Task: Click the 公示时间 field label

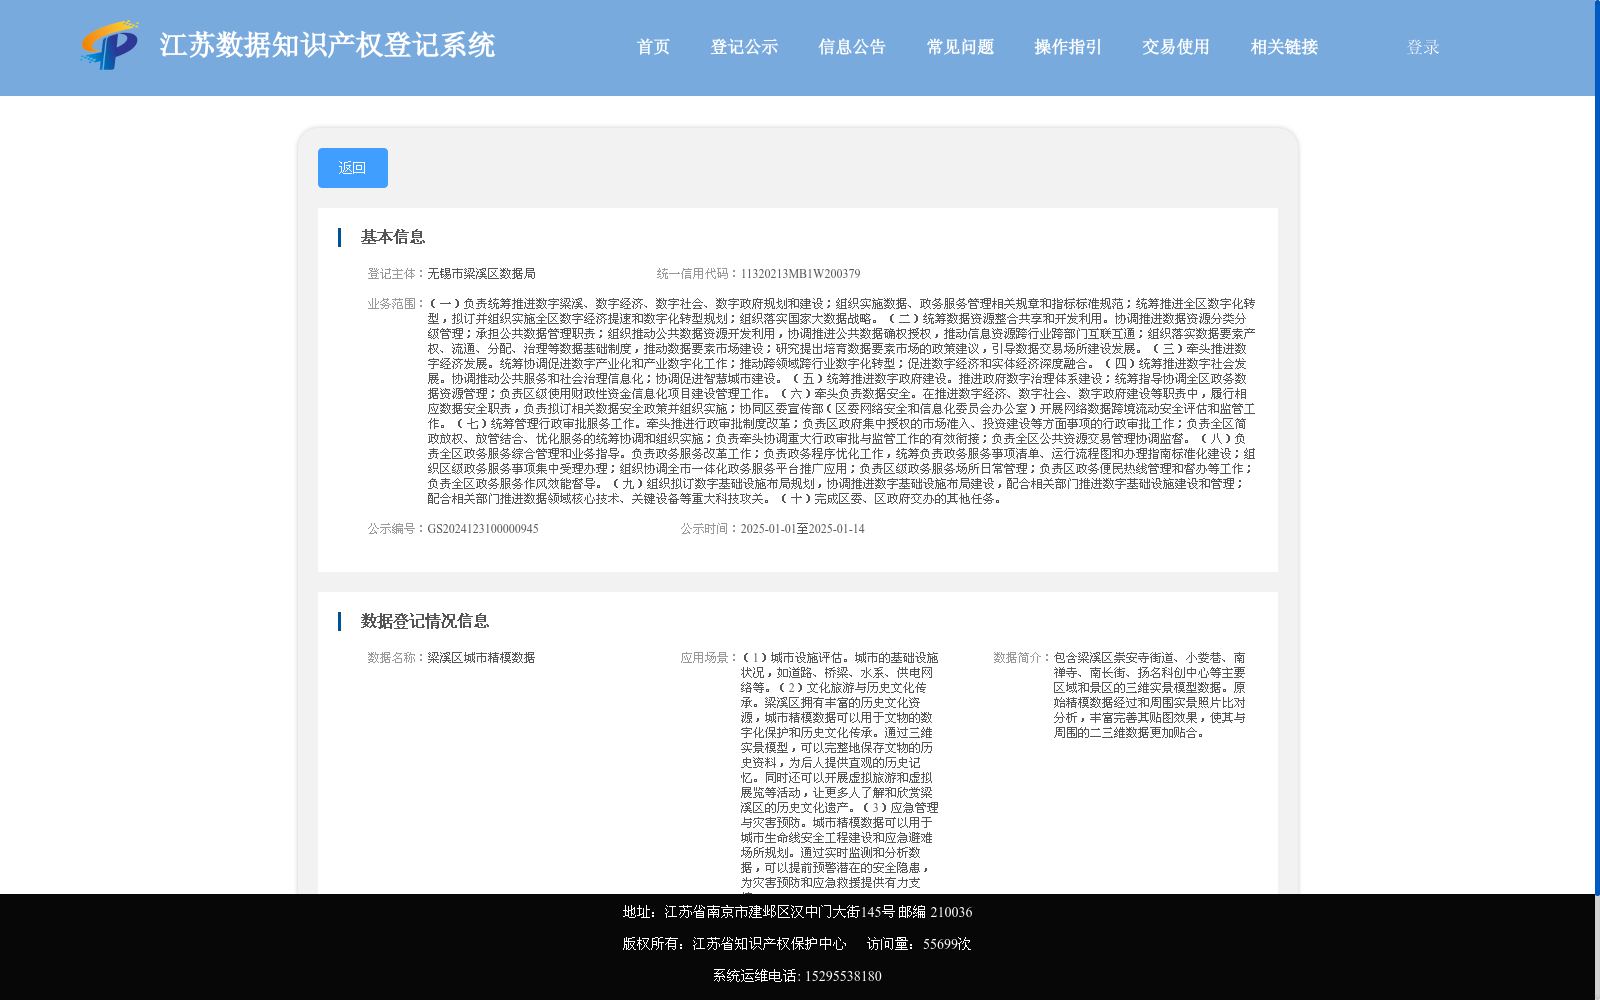Action: coord(710,529)
